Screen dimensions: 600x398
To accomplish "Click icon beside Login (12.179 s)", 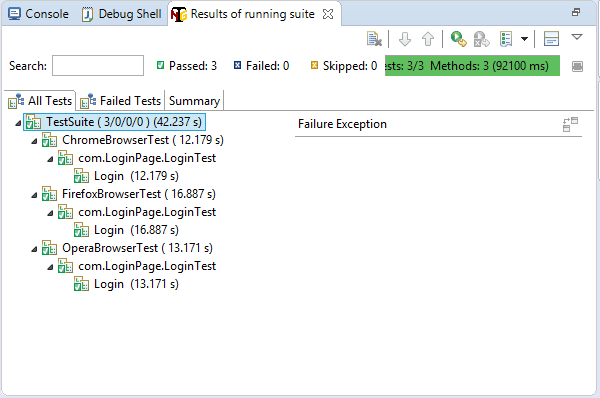I will point(81,176).
